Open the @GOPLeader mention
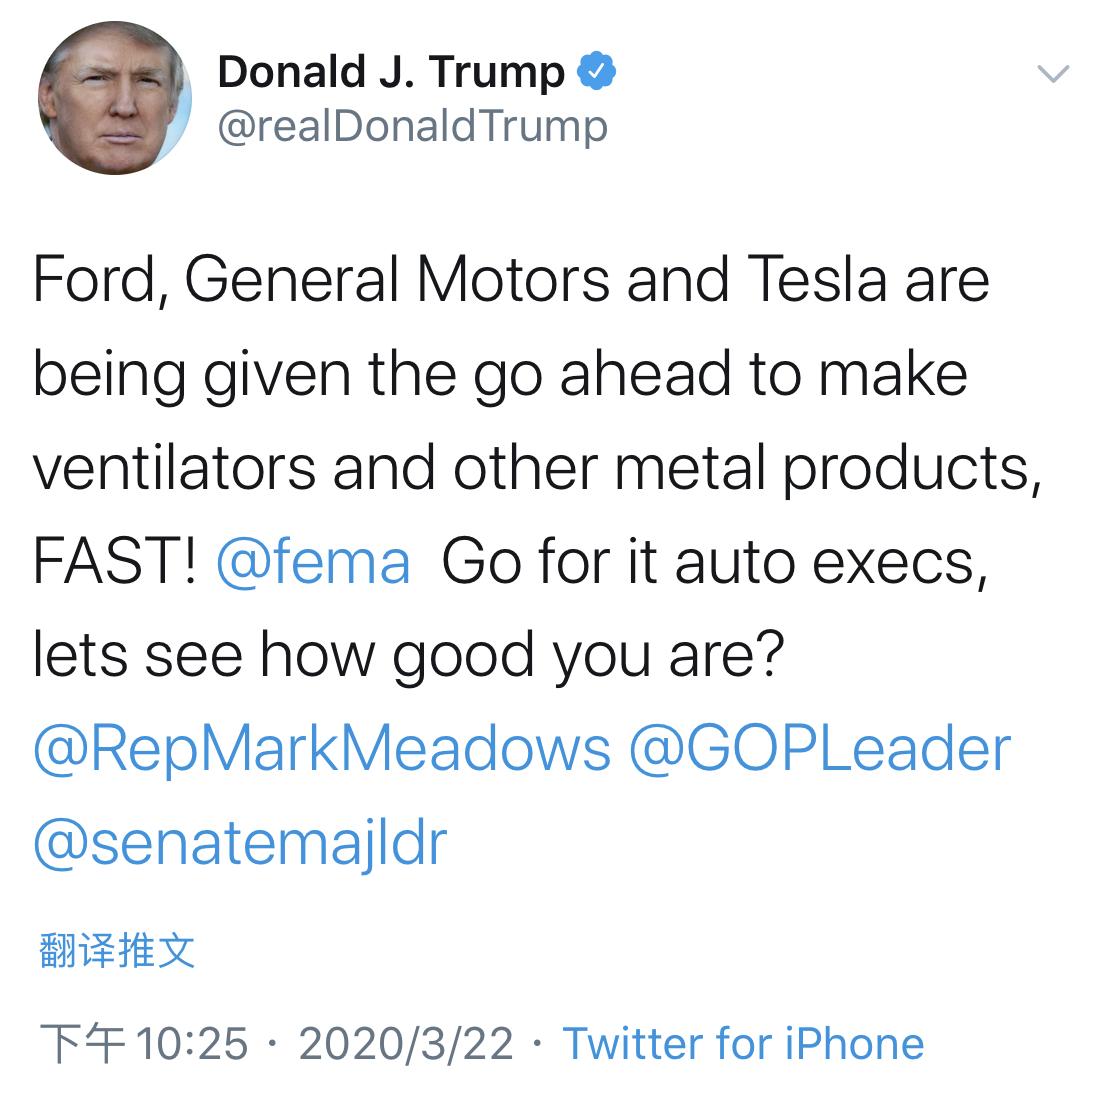 pyautogui.click(x=820, y=750)
